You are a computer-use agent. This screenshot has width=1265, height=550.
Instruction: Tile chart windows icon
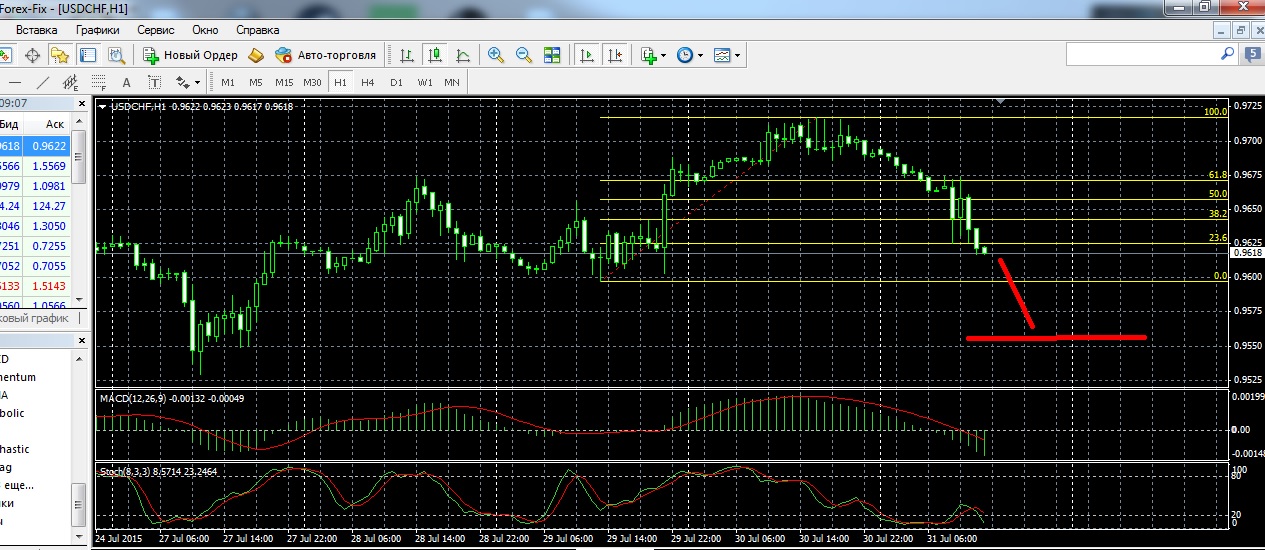tap(550, 55)
